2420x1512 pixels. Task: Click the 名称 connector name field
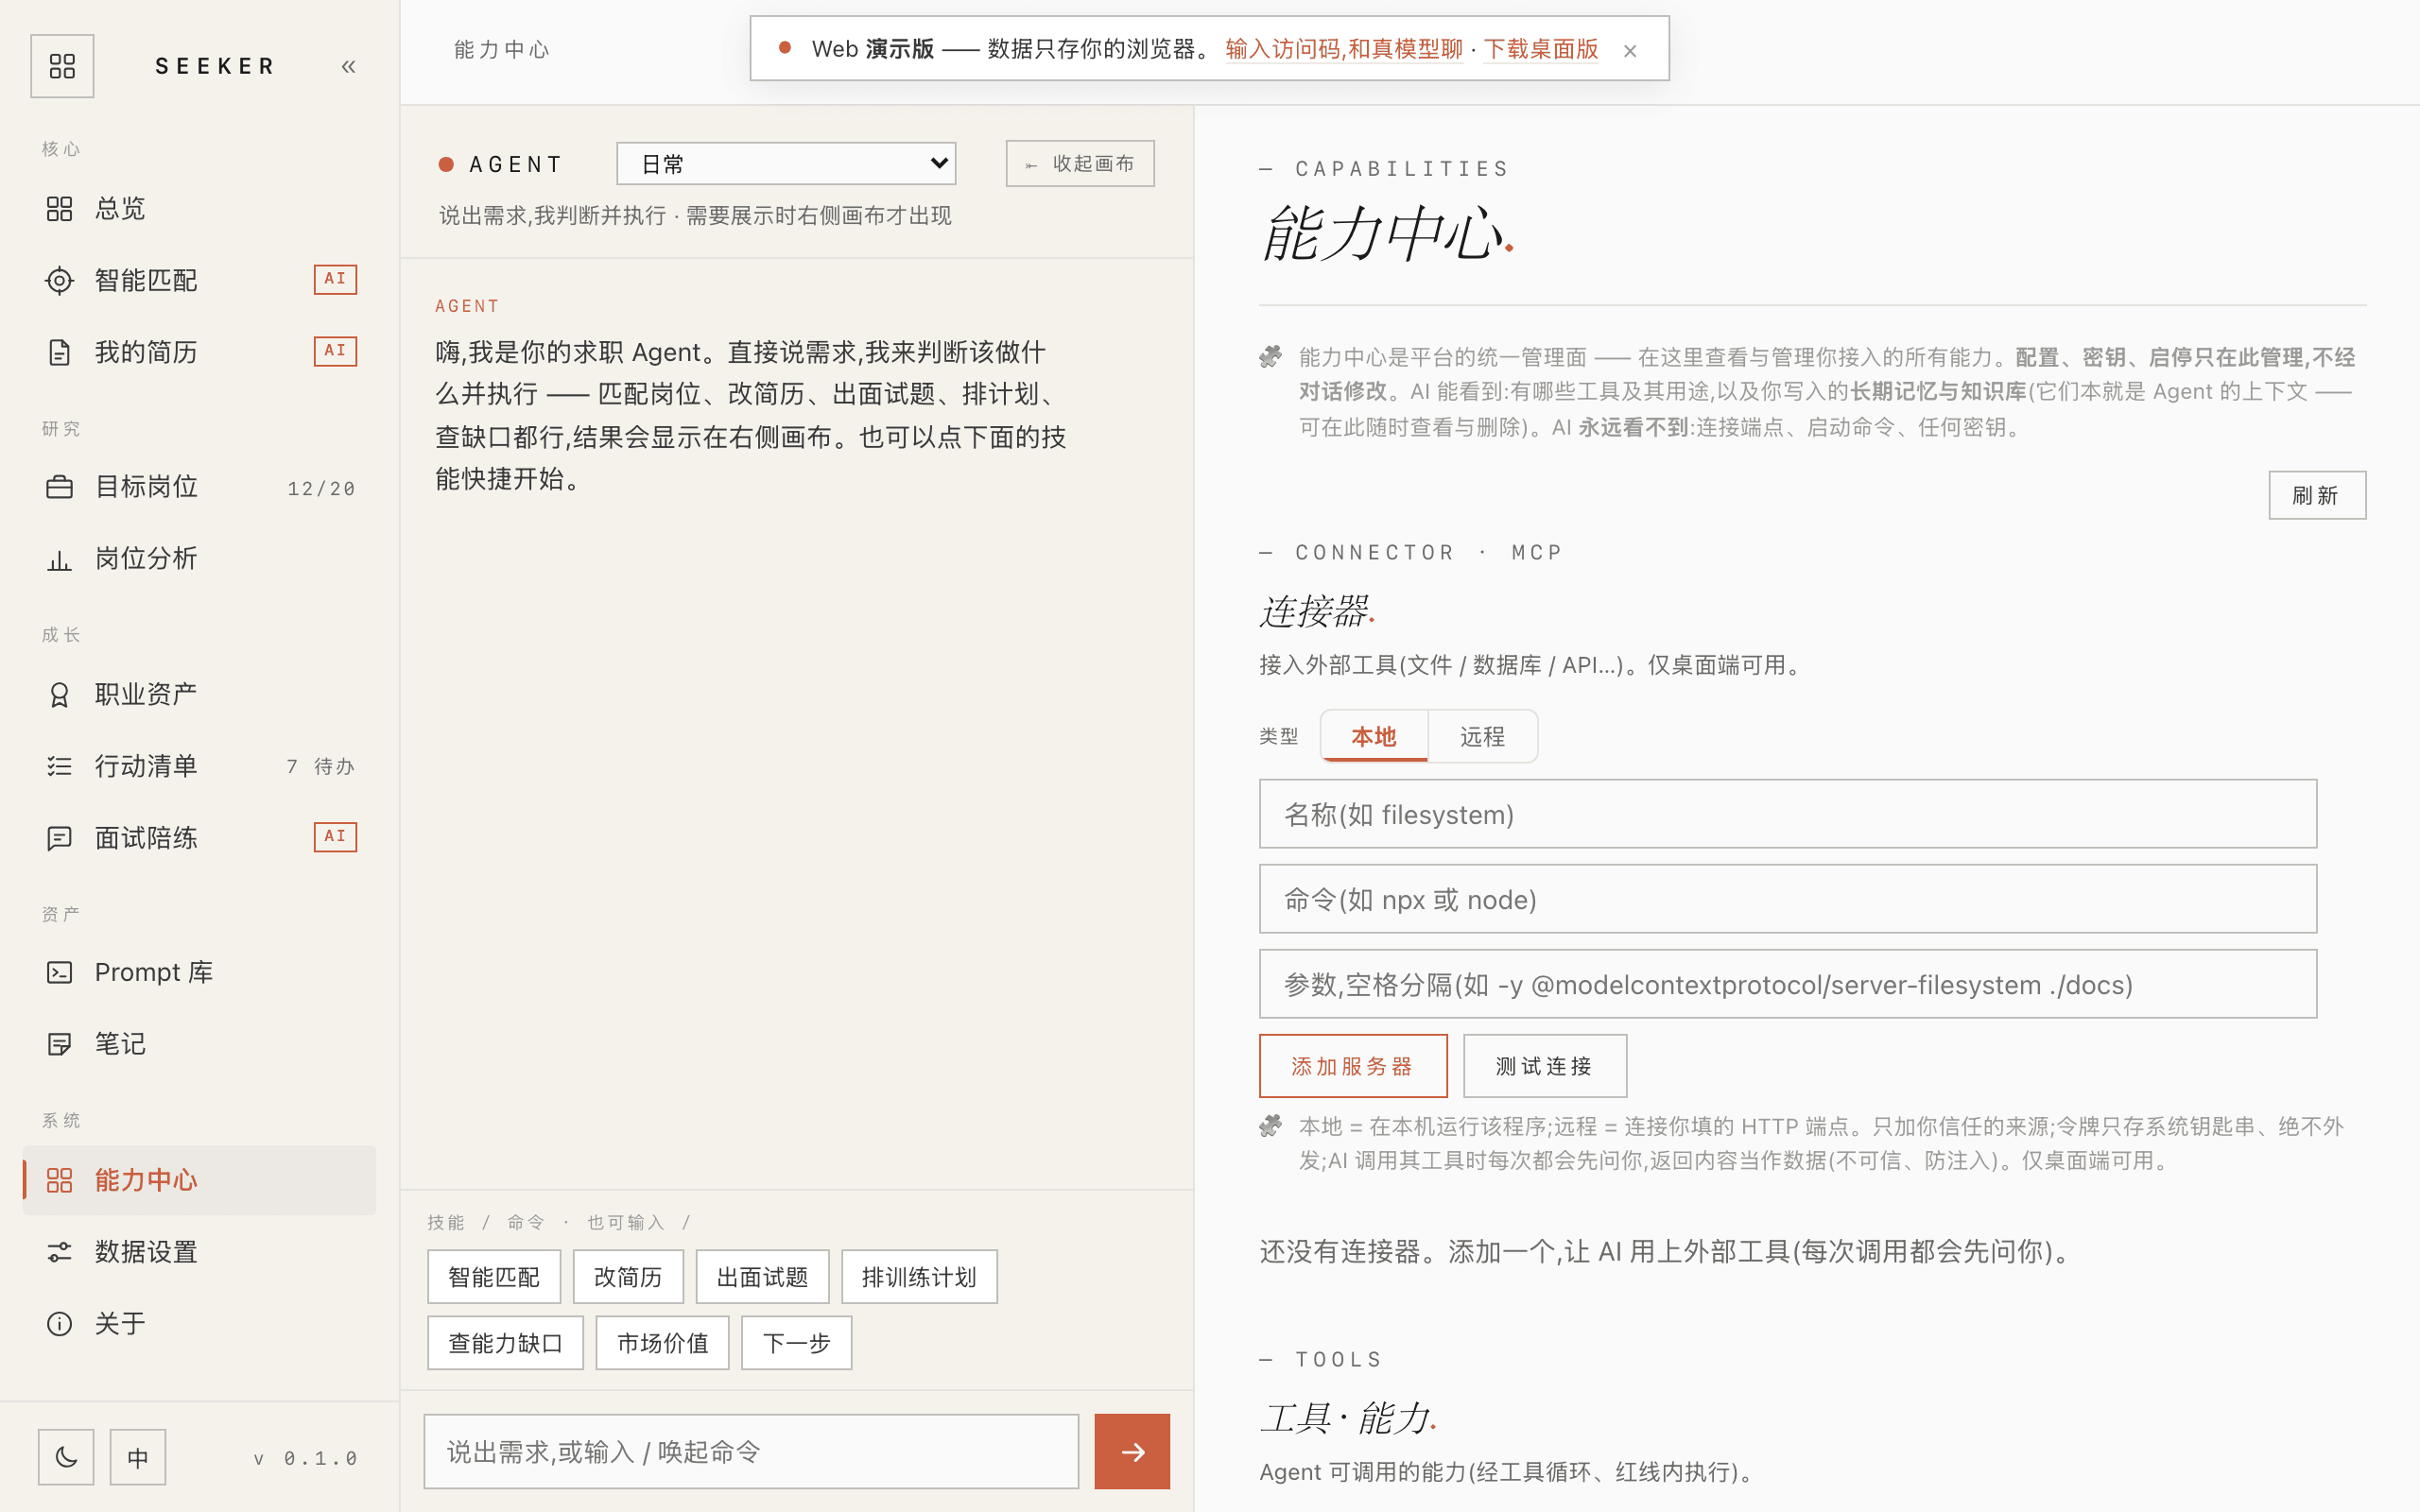[1788, 814]
